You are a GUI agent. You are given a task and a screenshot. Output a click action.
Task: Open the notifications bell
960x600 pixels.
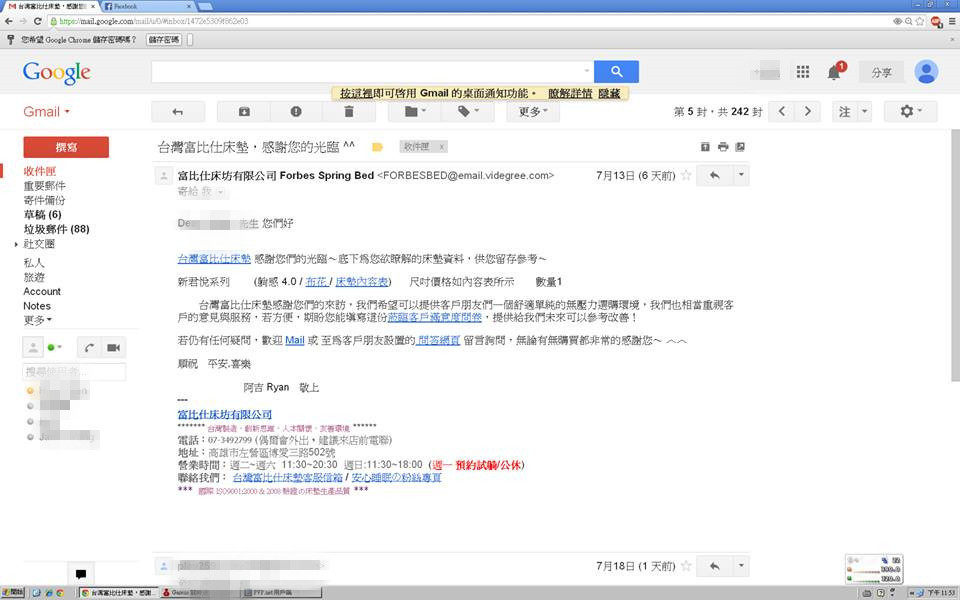click(x=834, y=73)
